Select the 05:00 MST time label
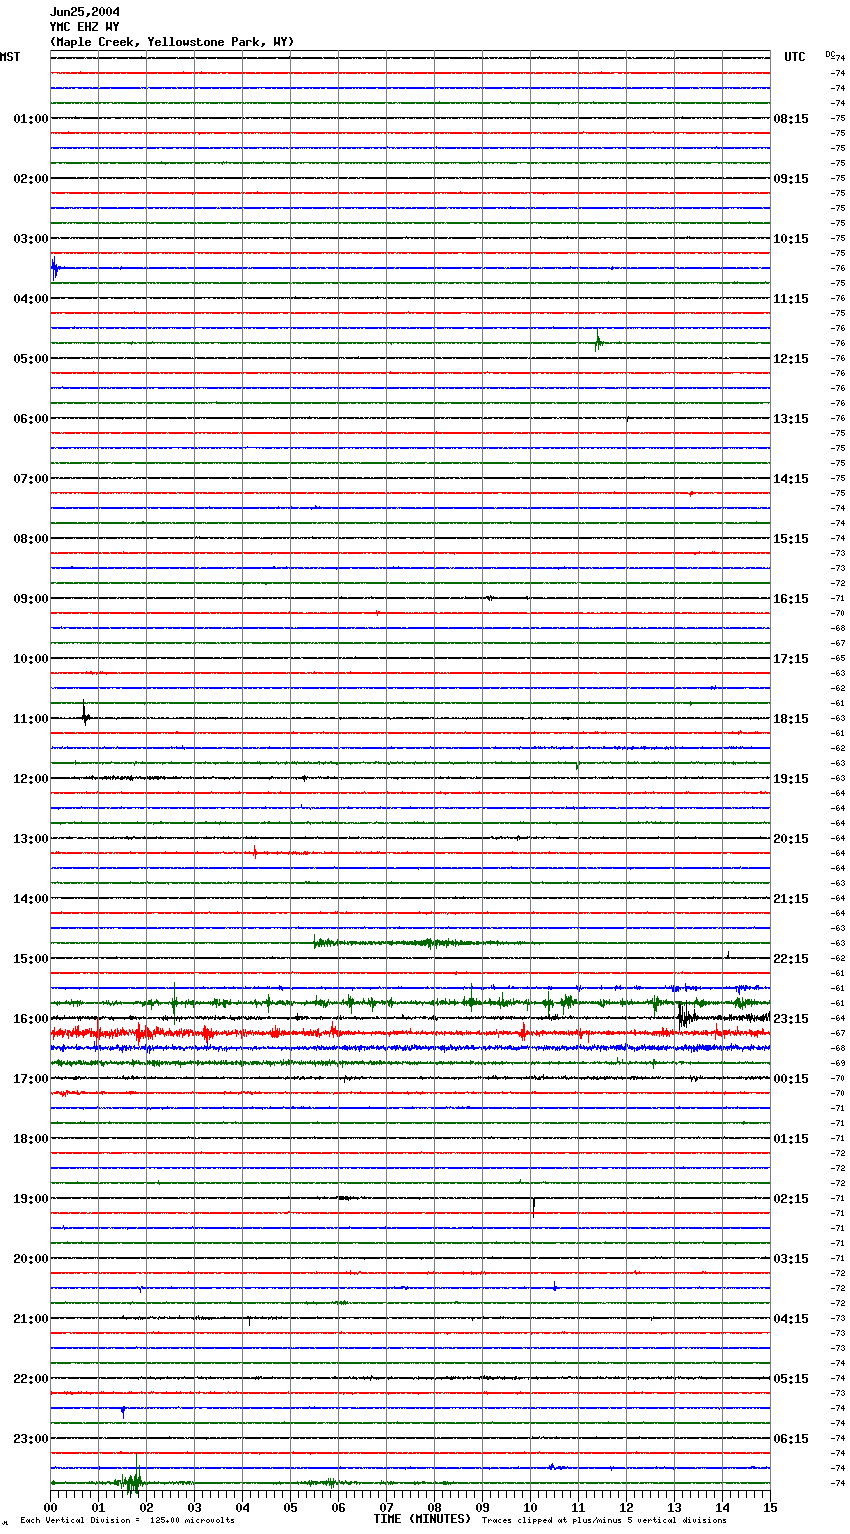 coord(31,359)
